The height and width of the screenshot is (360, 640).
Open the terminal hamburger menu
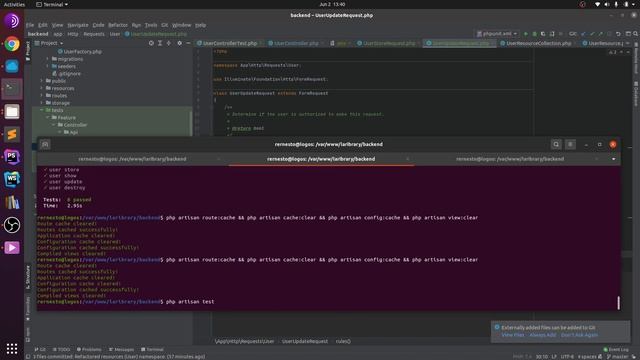click(x=570, y=144)
